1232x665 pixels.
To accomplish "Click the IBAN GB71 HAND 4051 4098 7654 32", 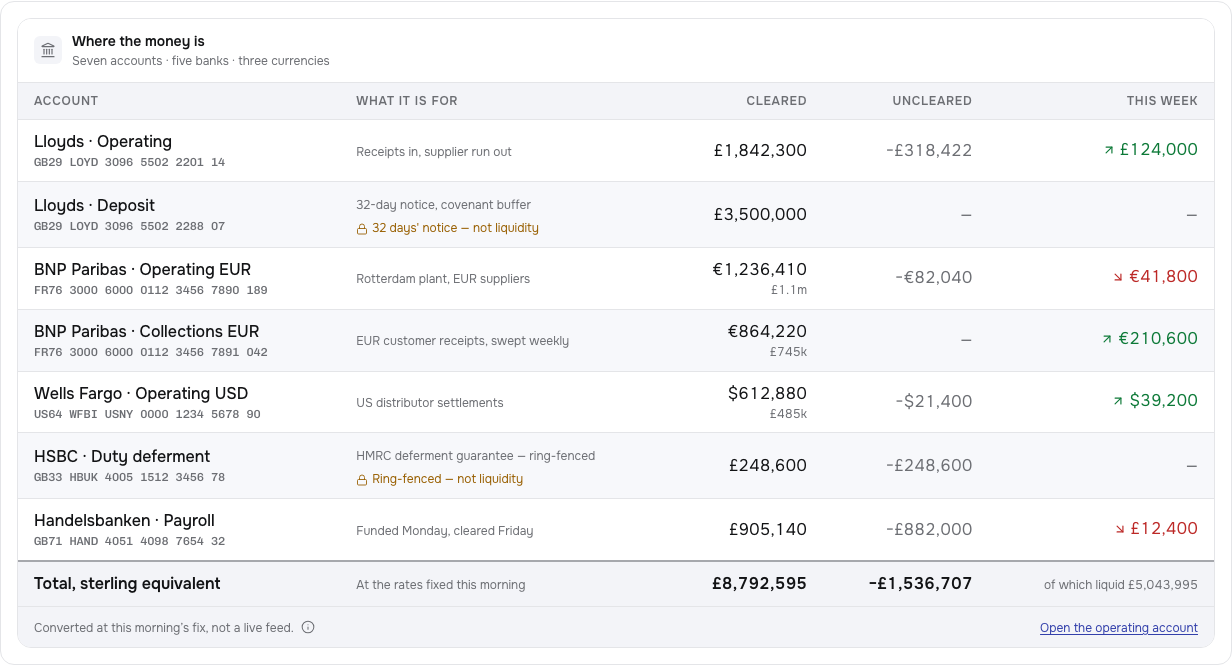I will pyautogui.click(x=129, y=541).
